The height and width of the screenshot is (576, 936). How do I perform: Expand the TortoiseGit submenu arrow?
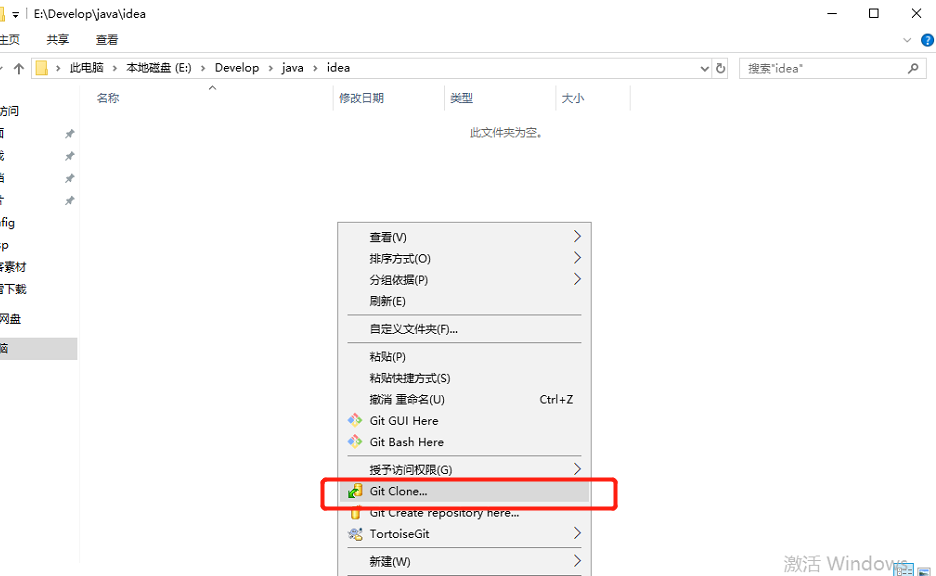(x=577, y=533)
